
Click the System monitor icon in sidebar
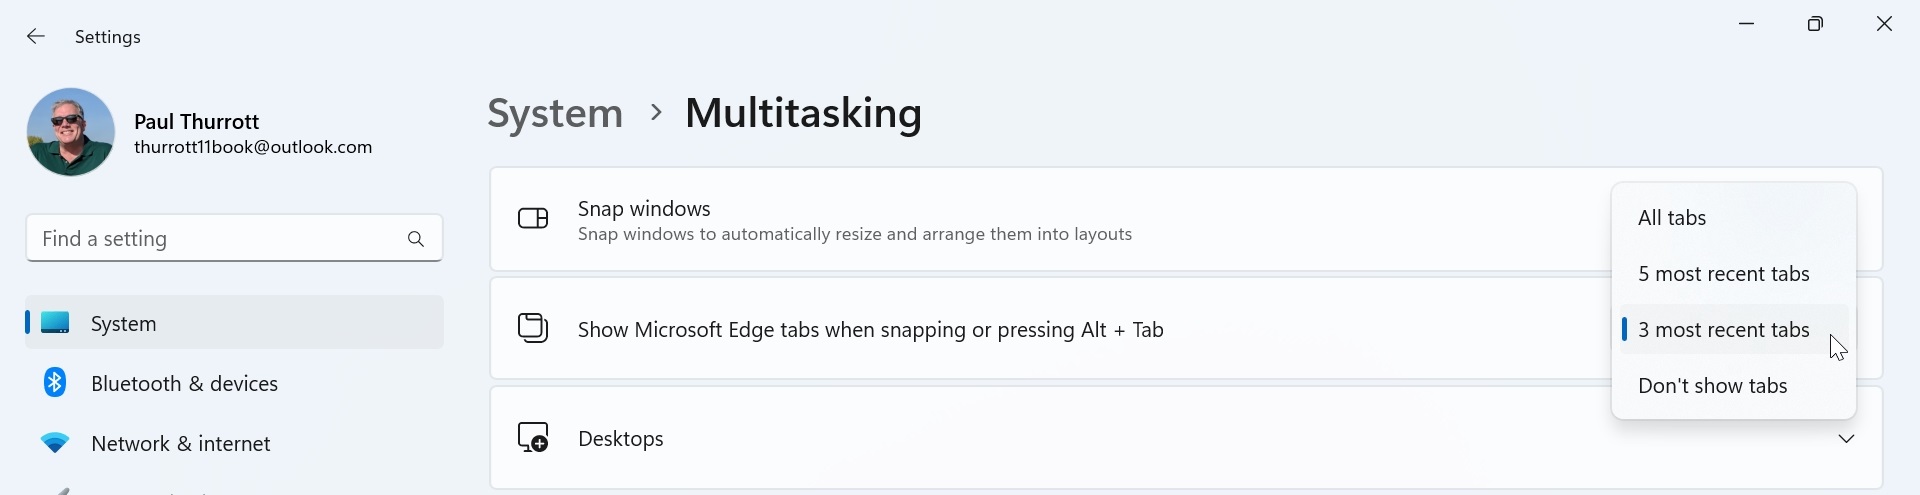click(x=56, y=323)
